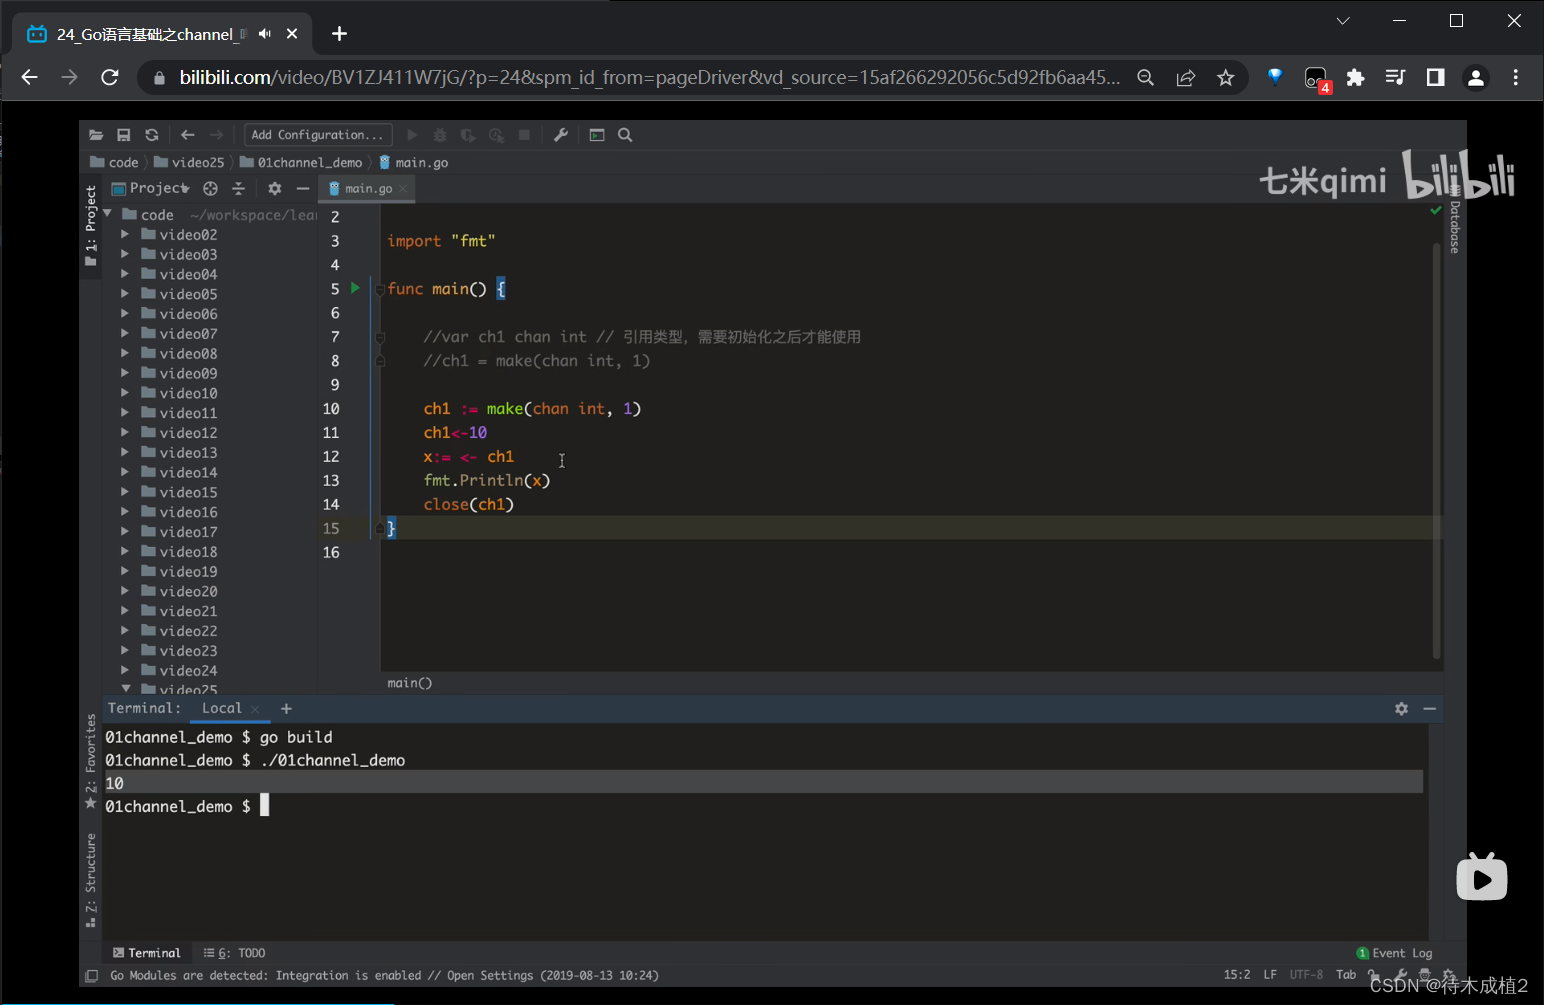Toggle the code fold marker at func main
1544x1005 pixels.
[380, 290]
